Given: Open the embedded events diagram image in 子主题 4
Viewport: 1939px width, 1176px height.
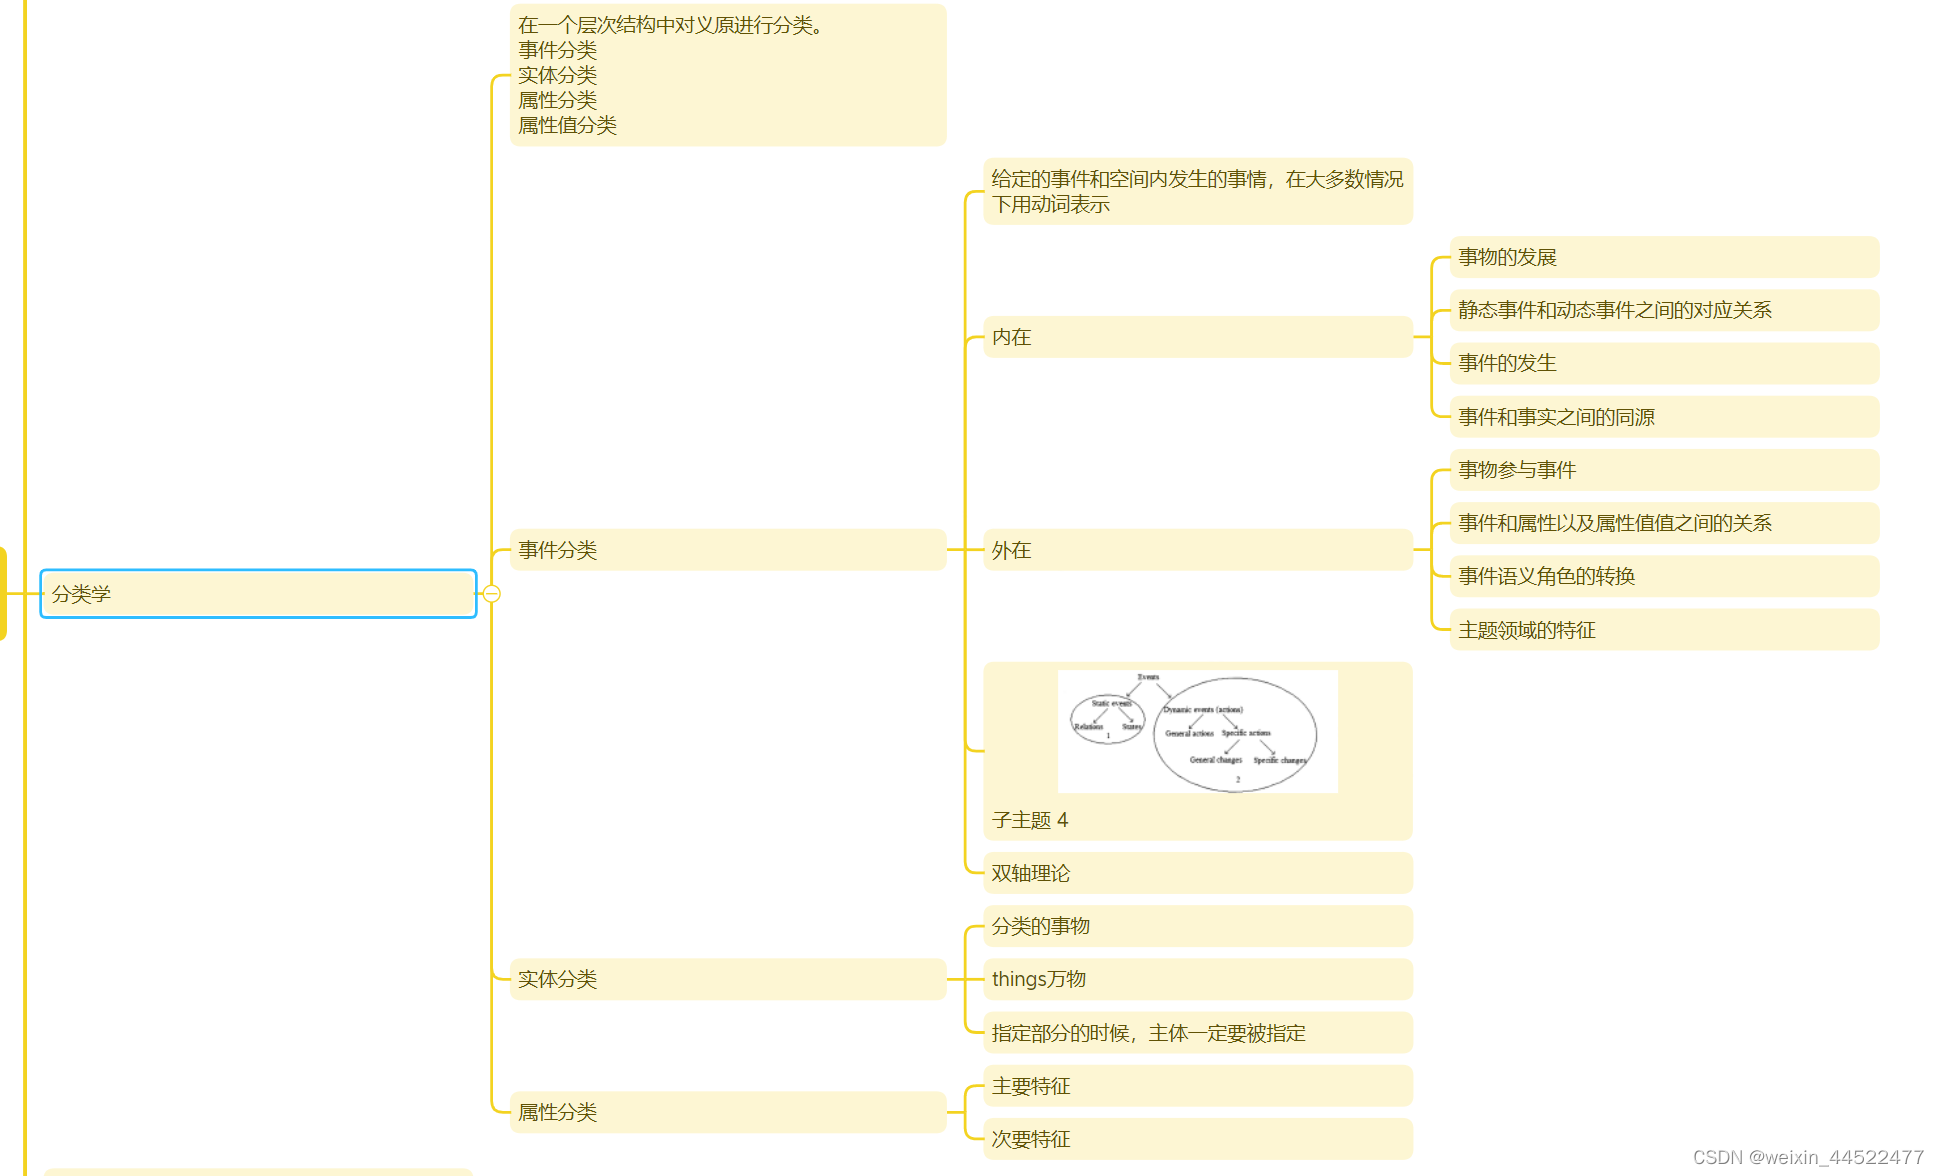Looking at the screenshot, I should point(1197,731).
